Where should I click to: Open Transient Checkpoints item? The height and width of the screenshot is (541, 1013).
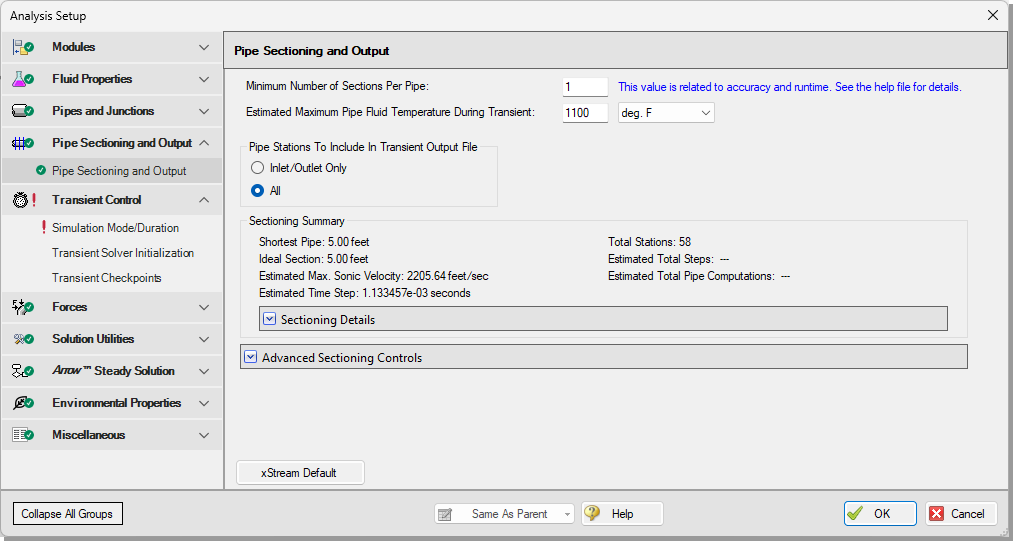pos(107,278)
